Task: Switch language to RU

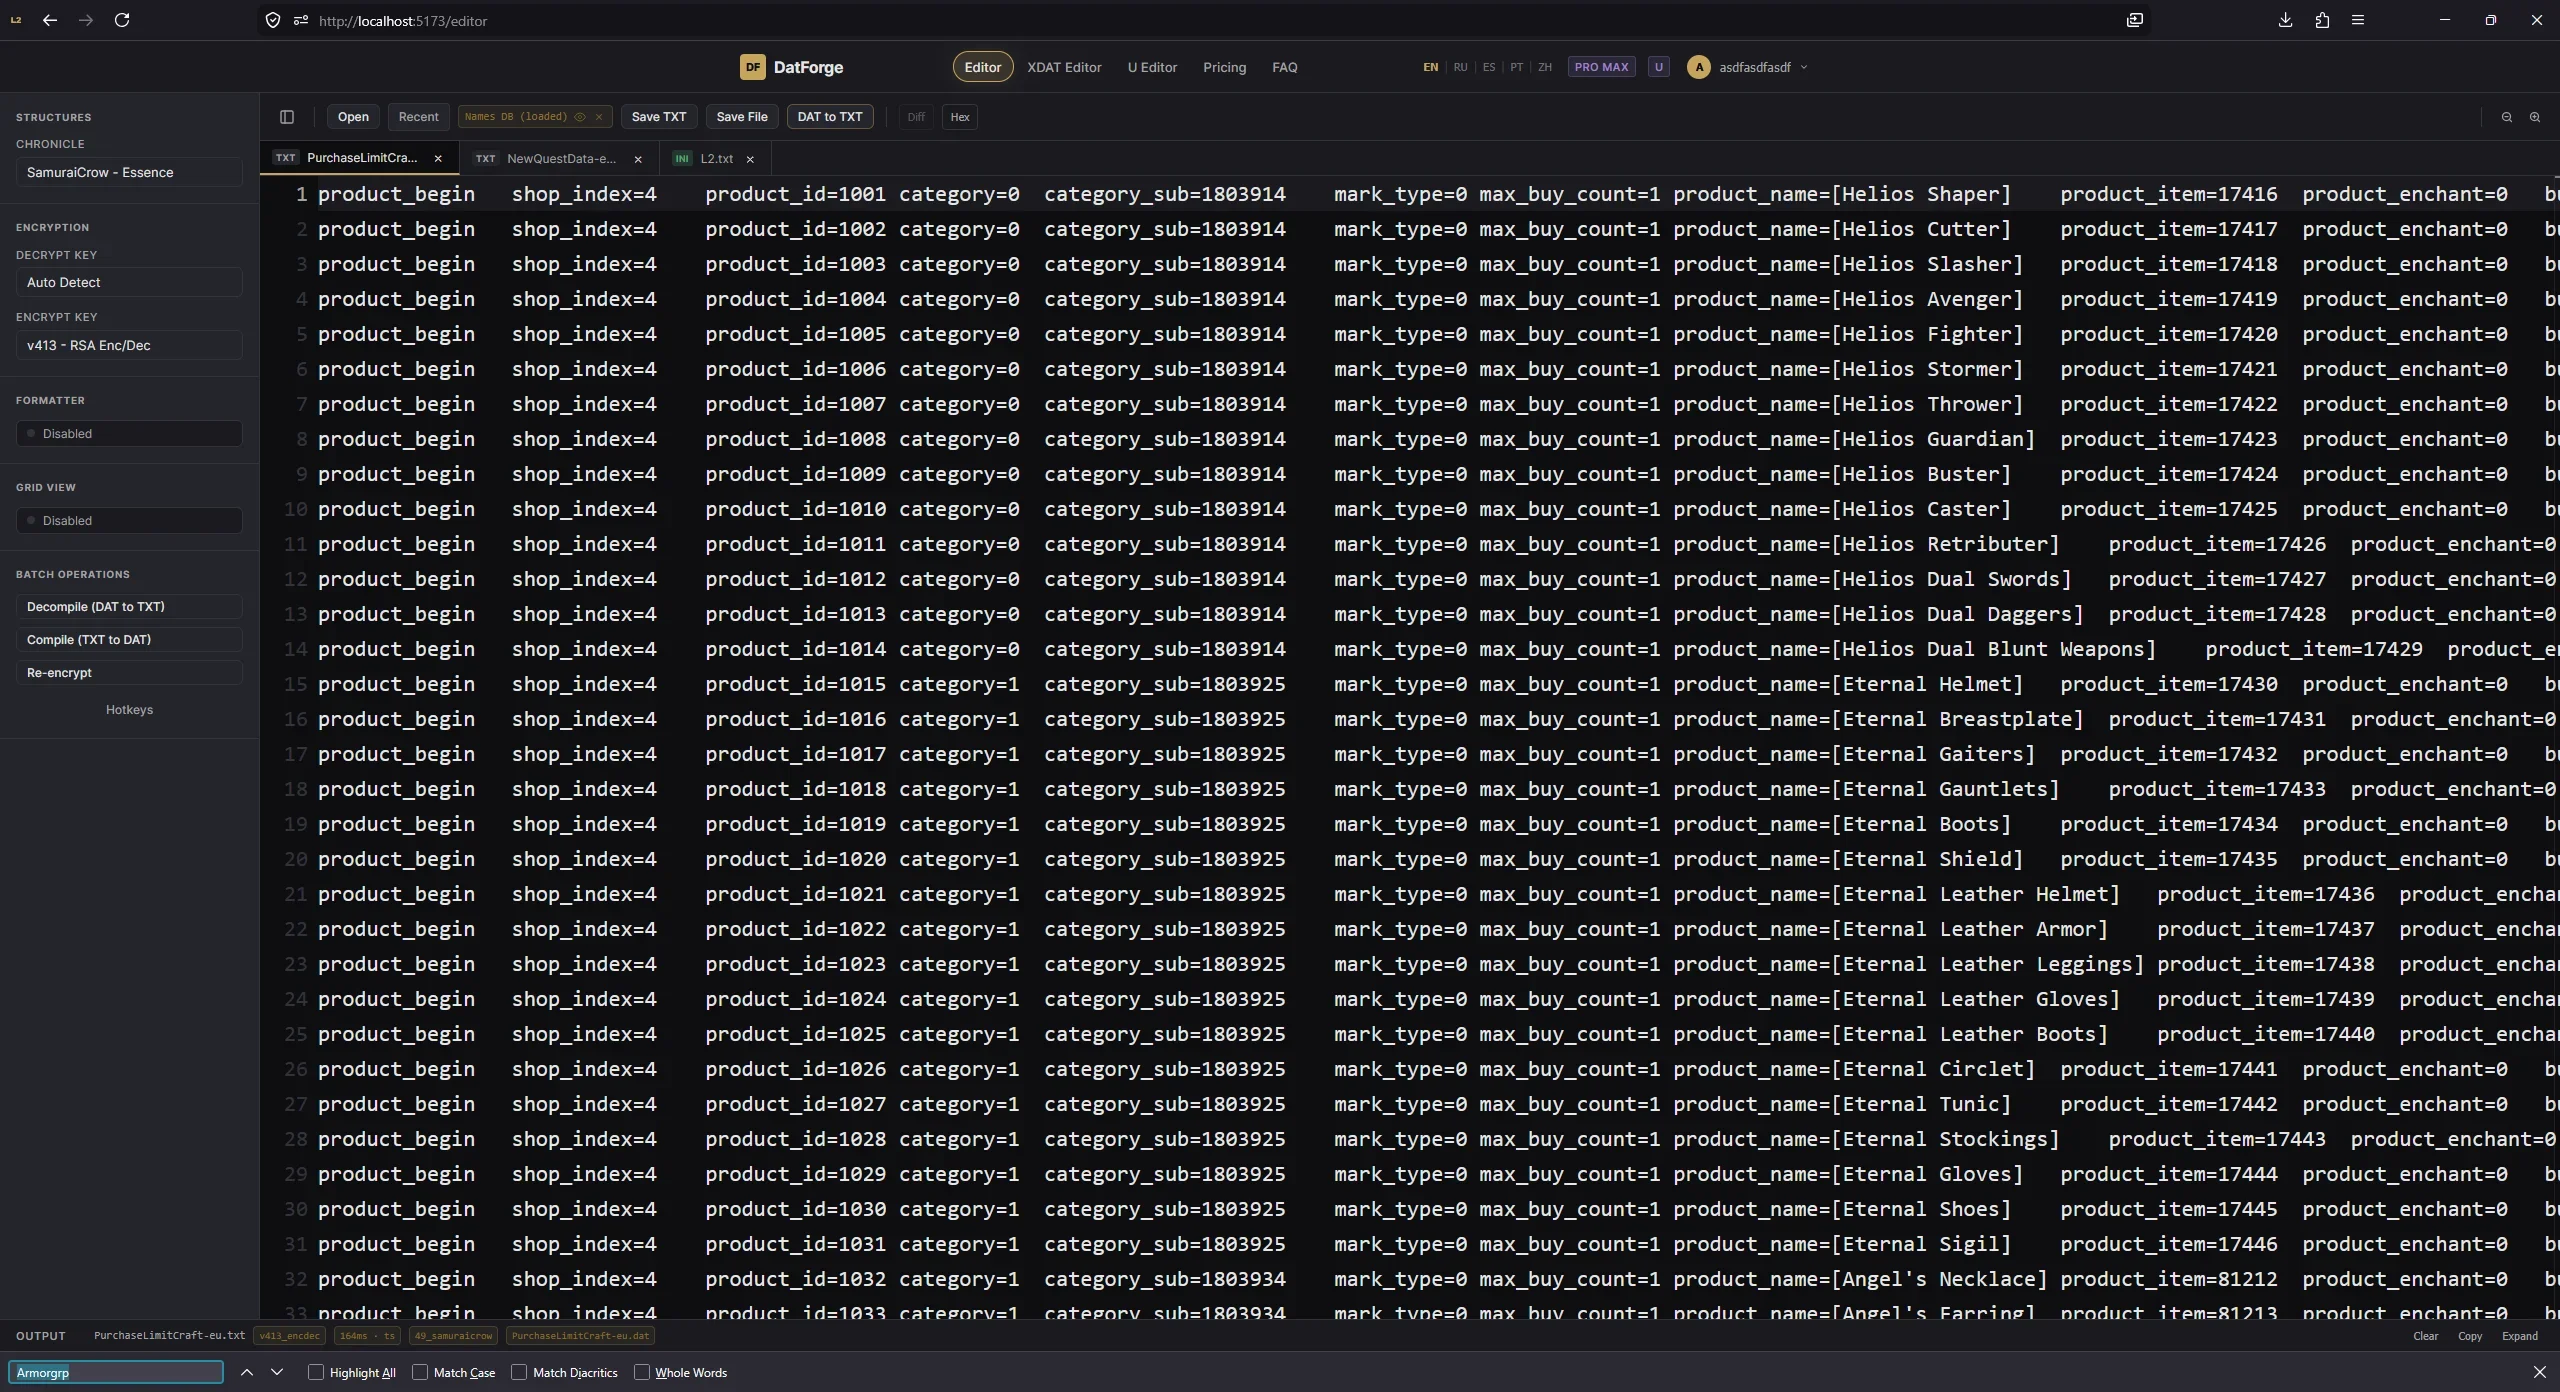Action: point(1460,67)
